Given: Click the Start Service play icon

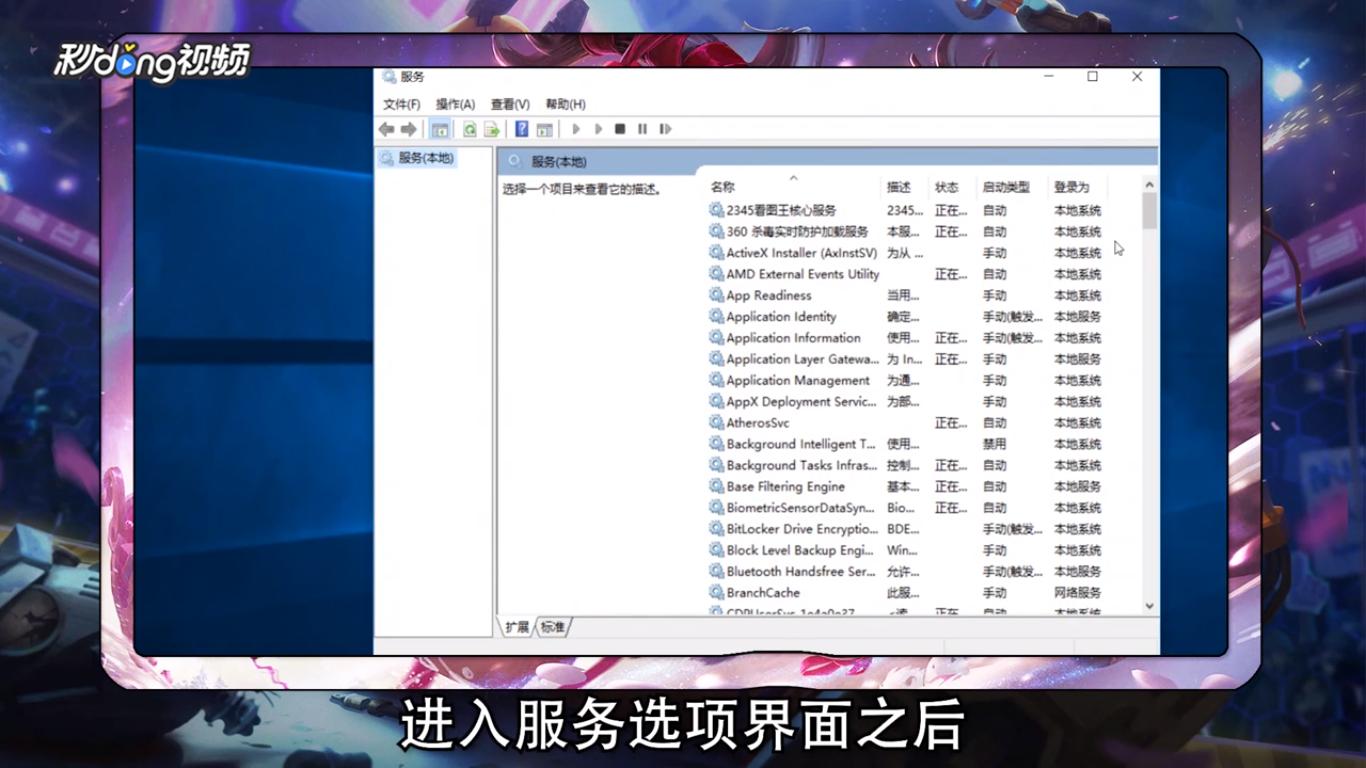Looking at the screenshot, I should pyautogui.click(x=576, y=128).
